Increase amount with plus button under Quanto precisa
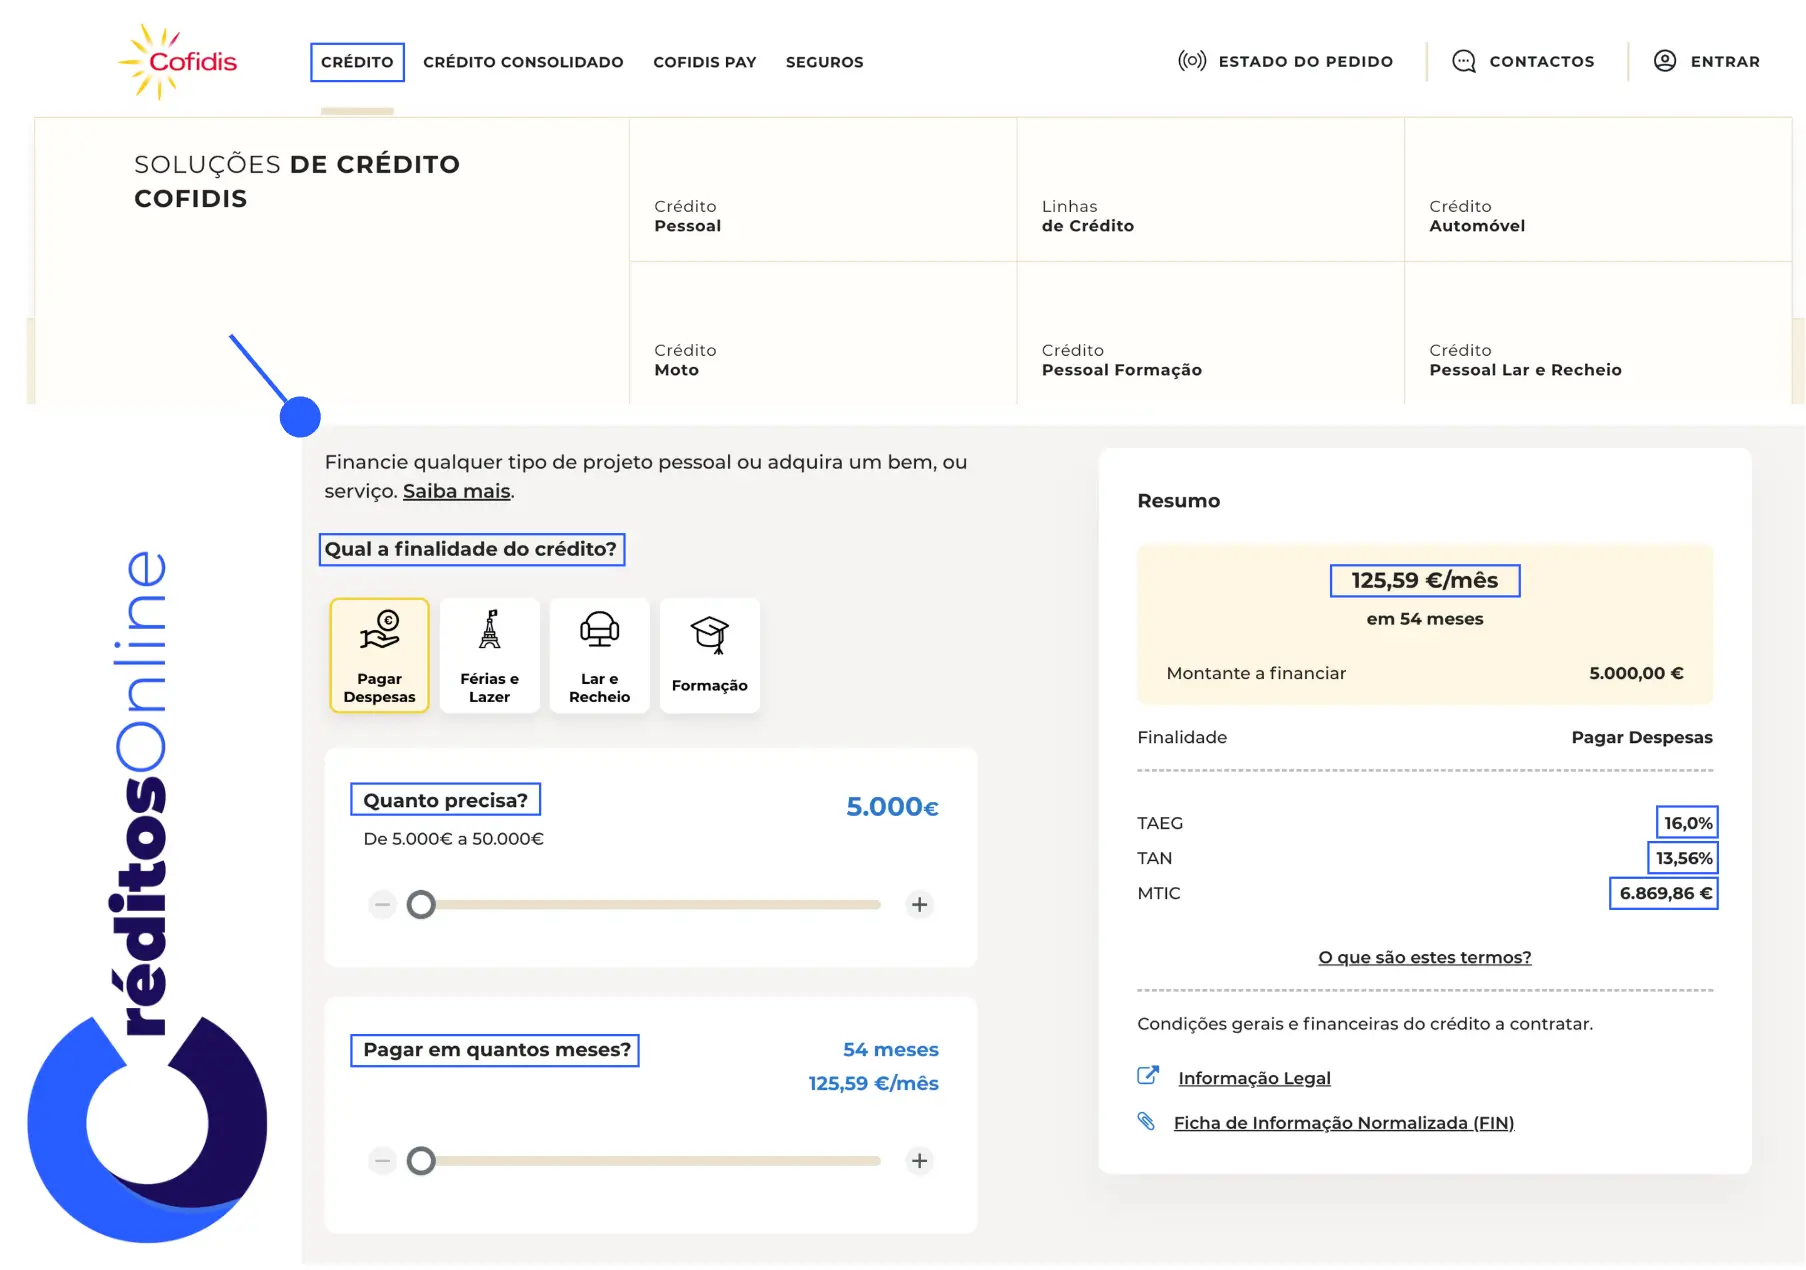Screen dimensions: 1806x1270 click(x=919, y=905)
